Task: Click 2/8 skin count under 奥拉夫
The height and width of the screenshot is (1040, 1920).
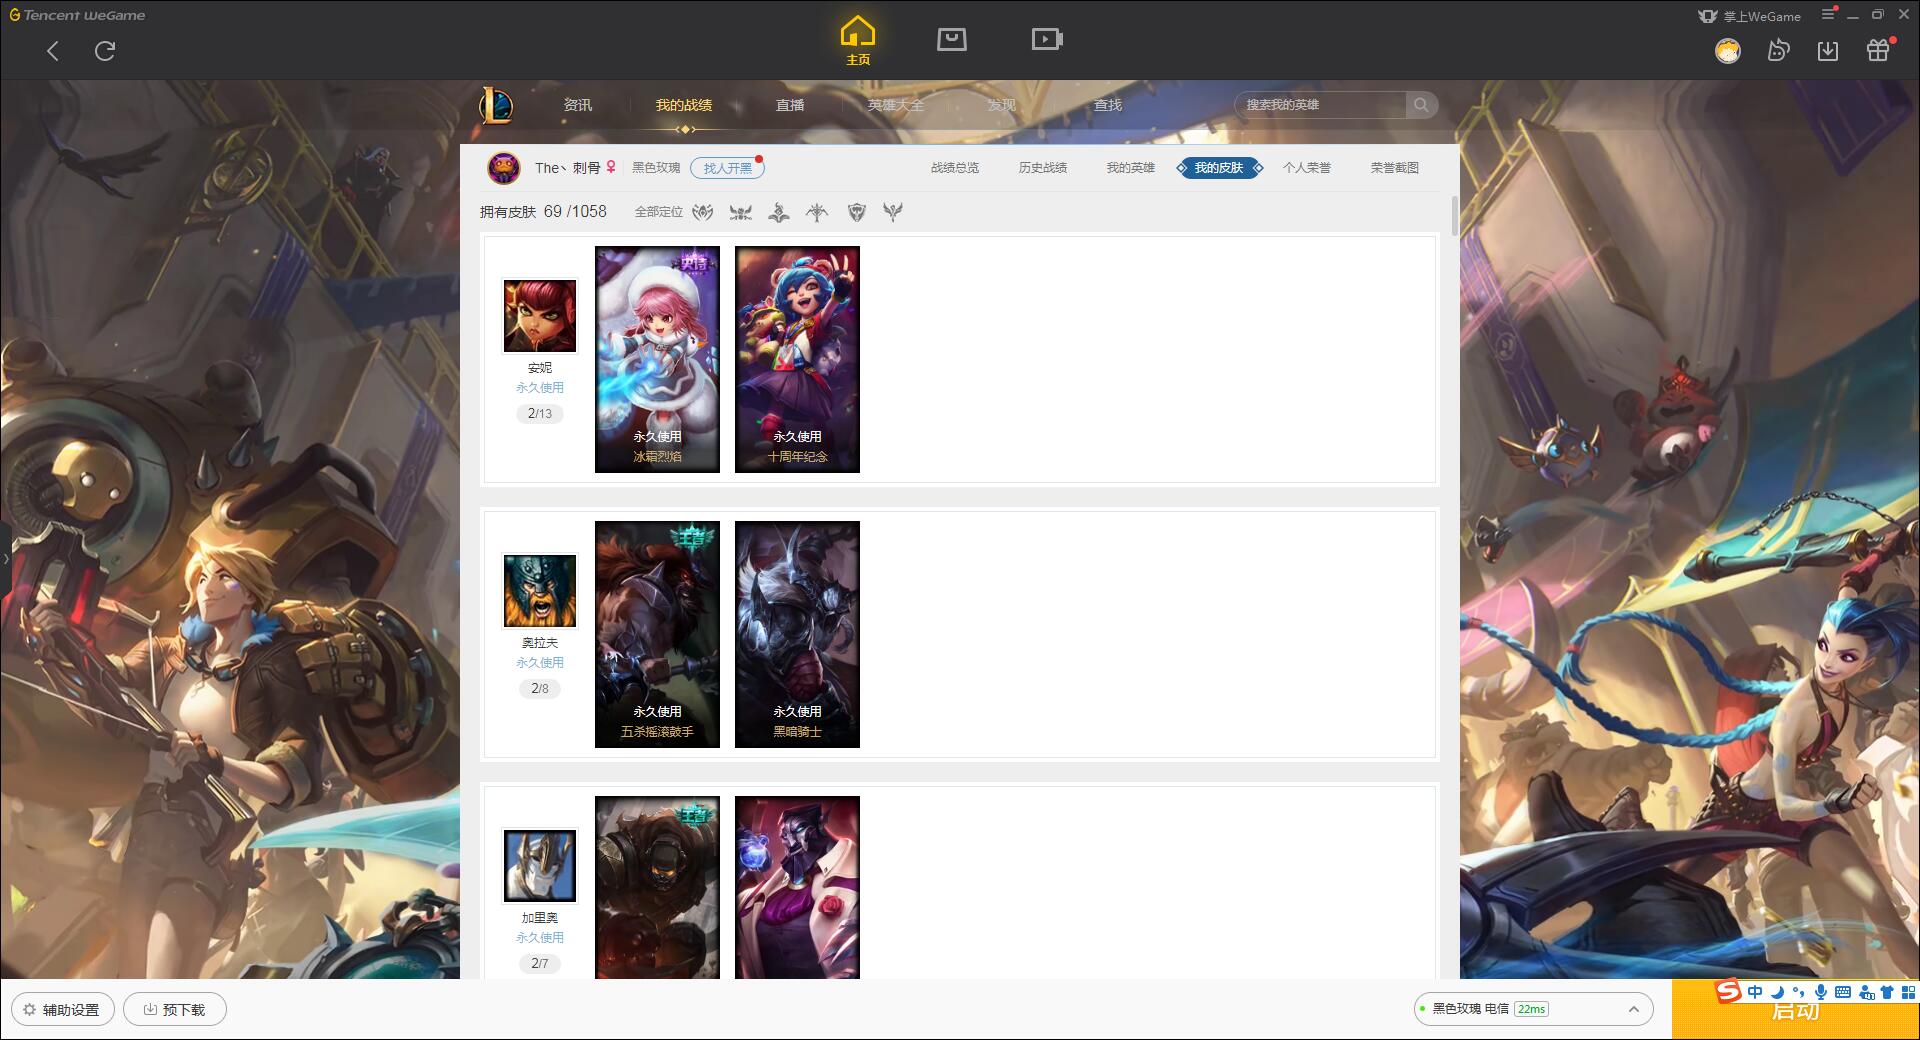Action: pos(540,688)
